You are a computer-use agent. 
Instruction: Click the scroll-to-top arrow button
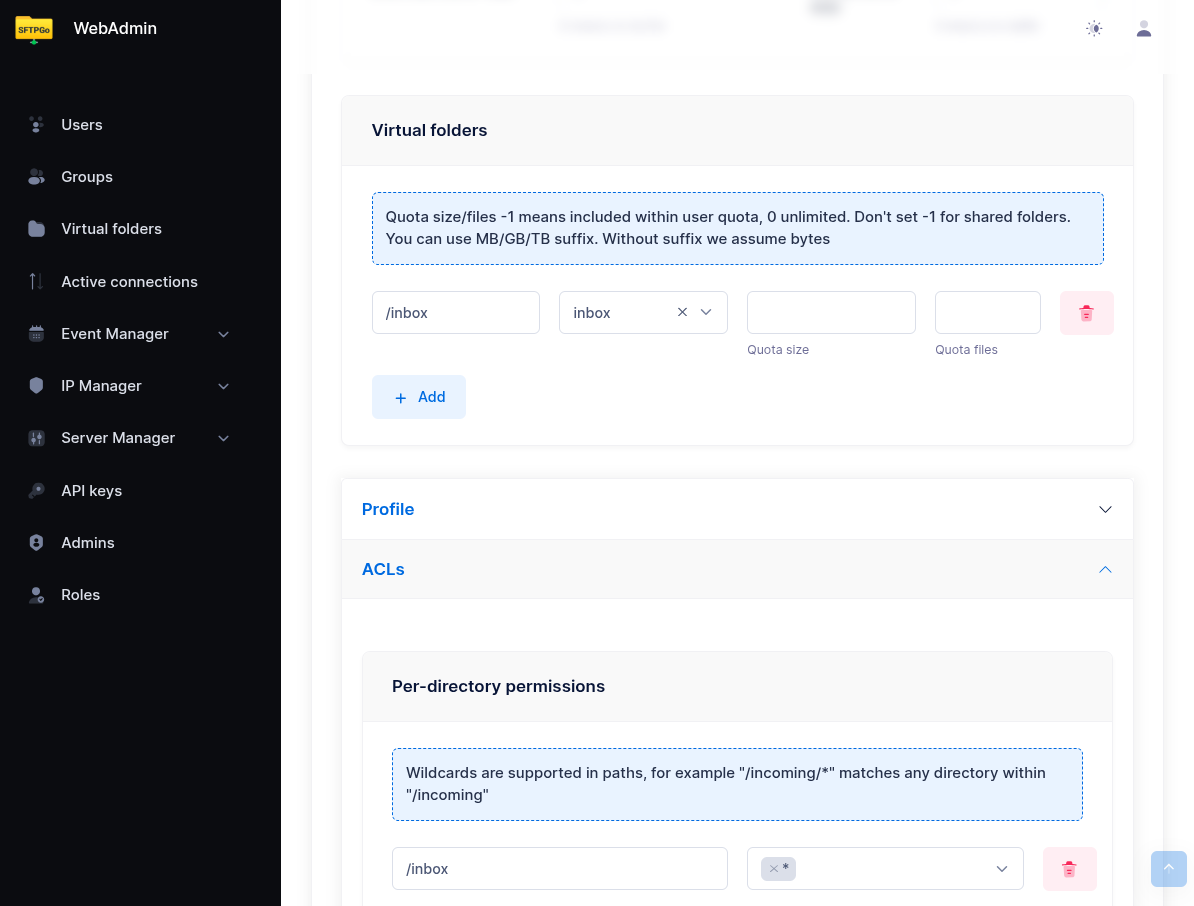click(1169, 869)
